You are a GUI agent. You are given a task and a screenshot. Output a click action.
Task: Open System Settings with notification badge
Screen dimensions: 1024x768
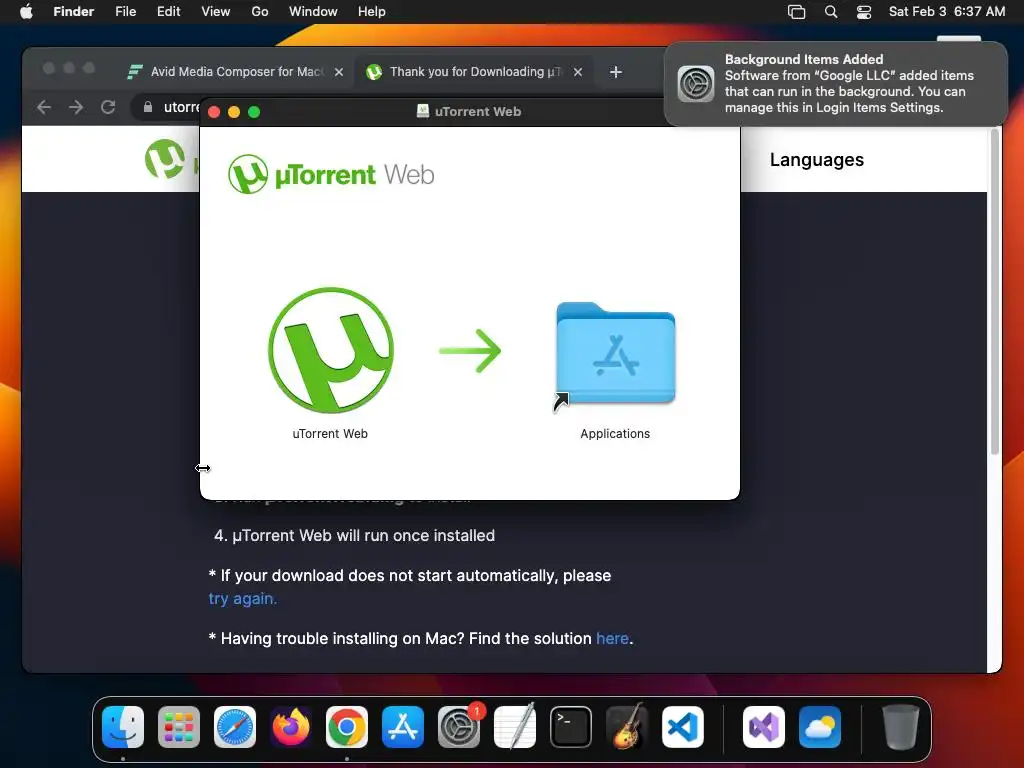click(459, 727)
